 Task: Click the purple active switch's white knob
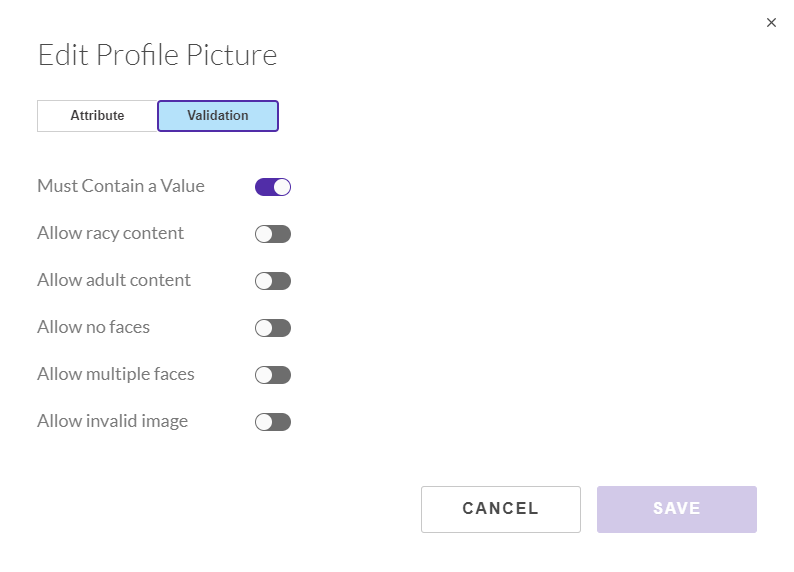(282, 187)
